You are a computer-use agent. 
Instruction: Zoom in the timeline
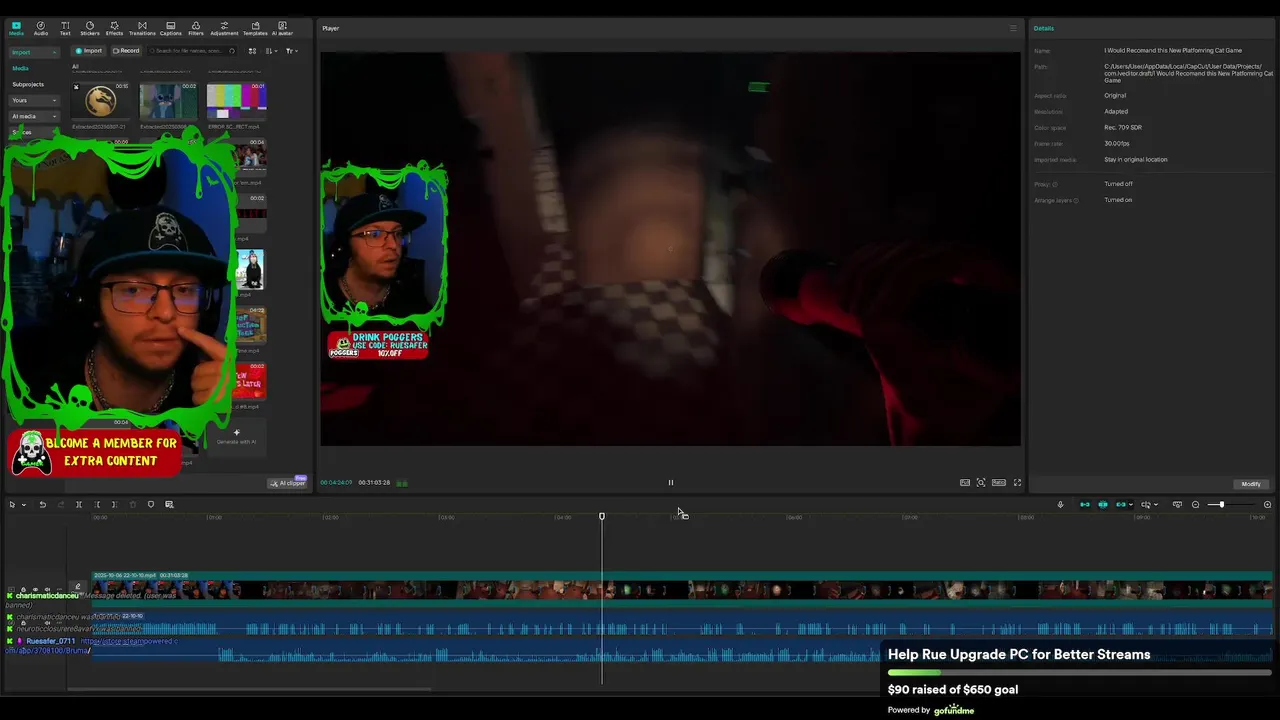1267,505
